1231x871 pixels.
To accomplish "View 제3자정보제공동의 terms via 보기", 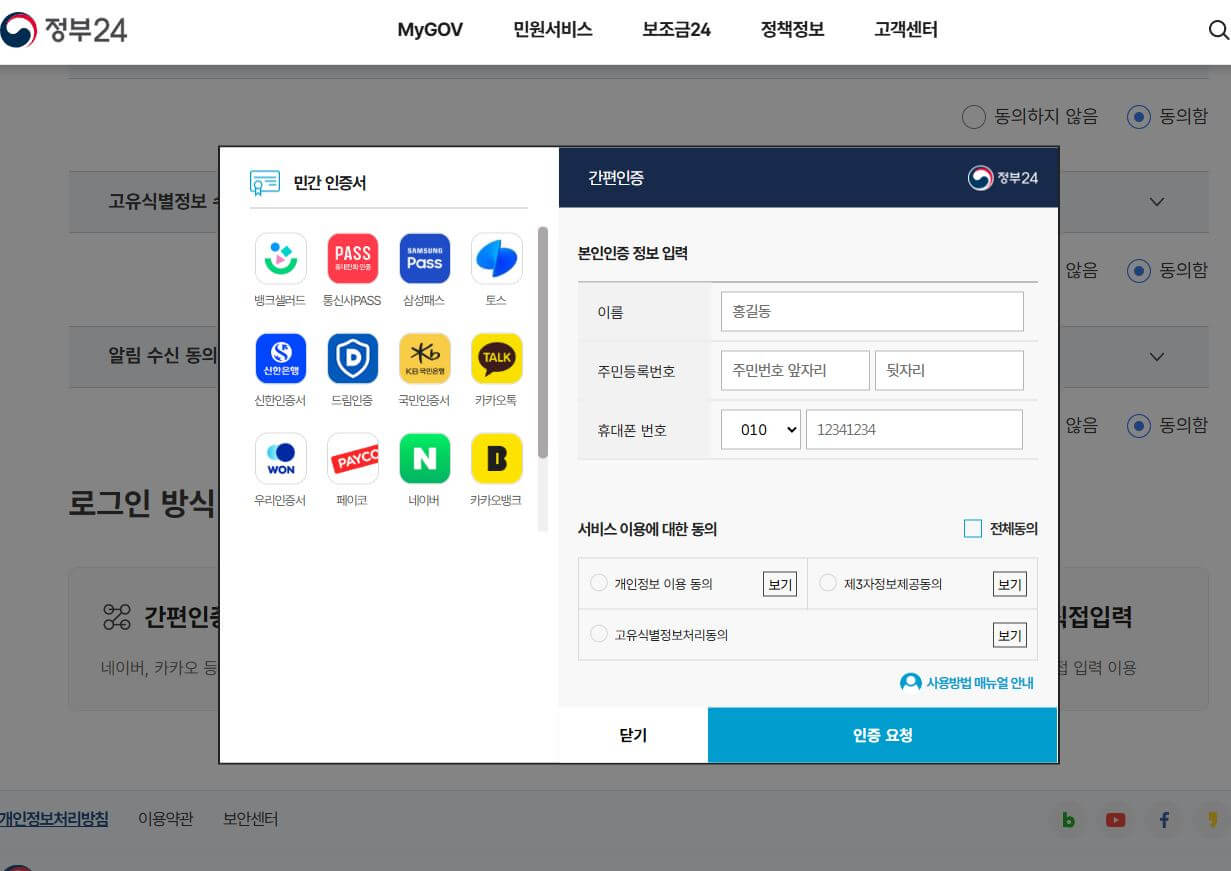I will (1010, 584).
